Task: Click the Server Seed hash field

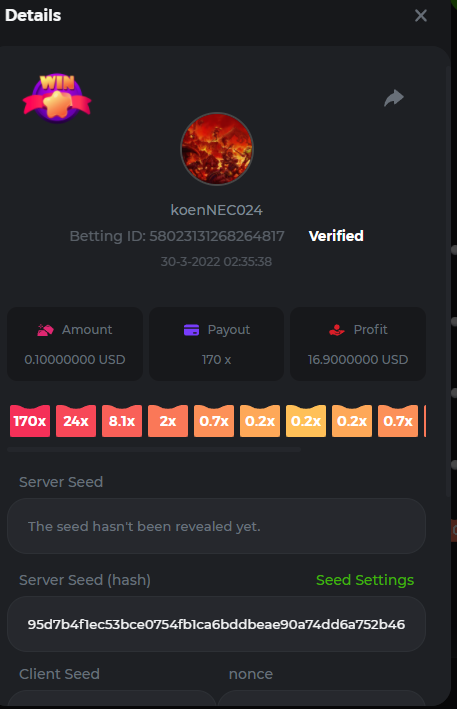Action: [217, 624]
